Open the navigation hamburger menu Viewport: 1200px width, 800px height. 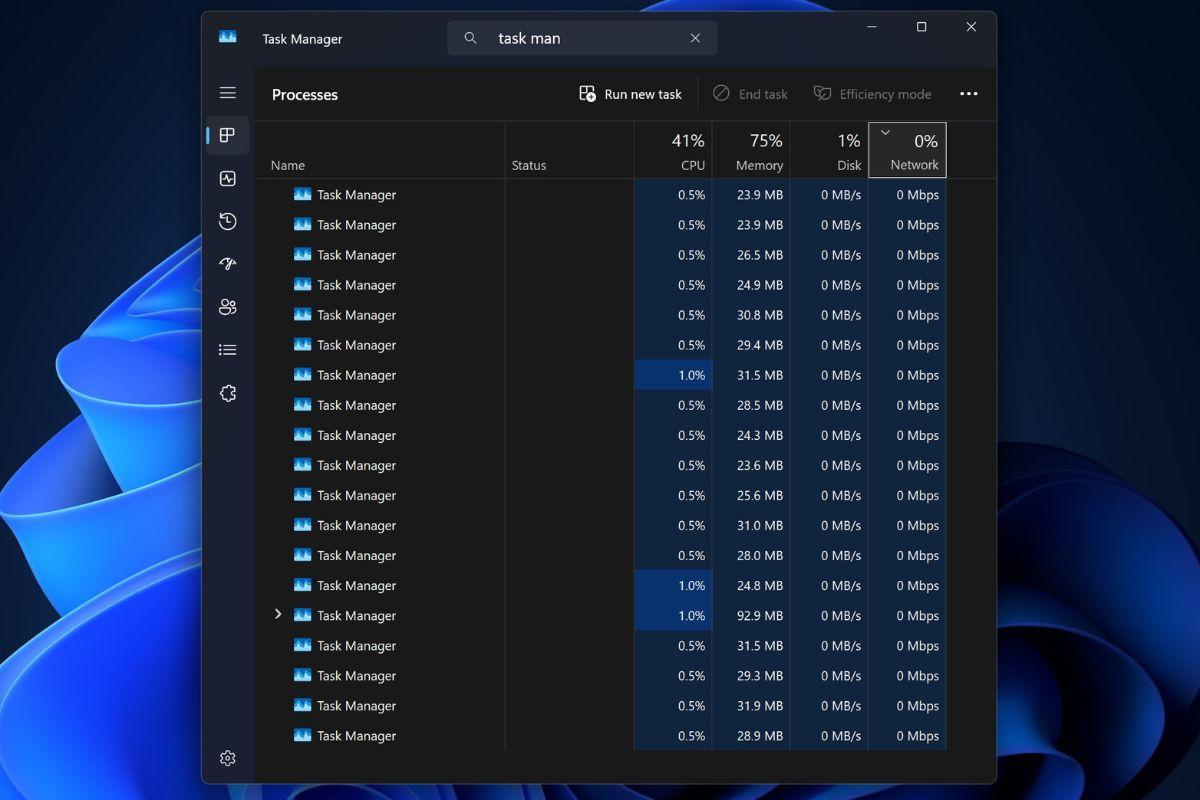click(x=227, y=92)
